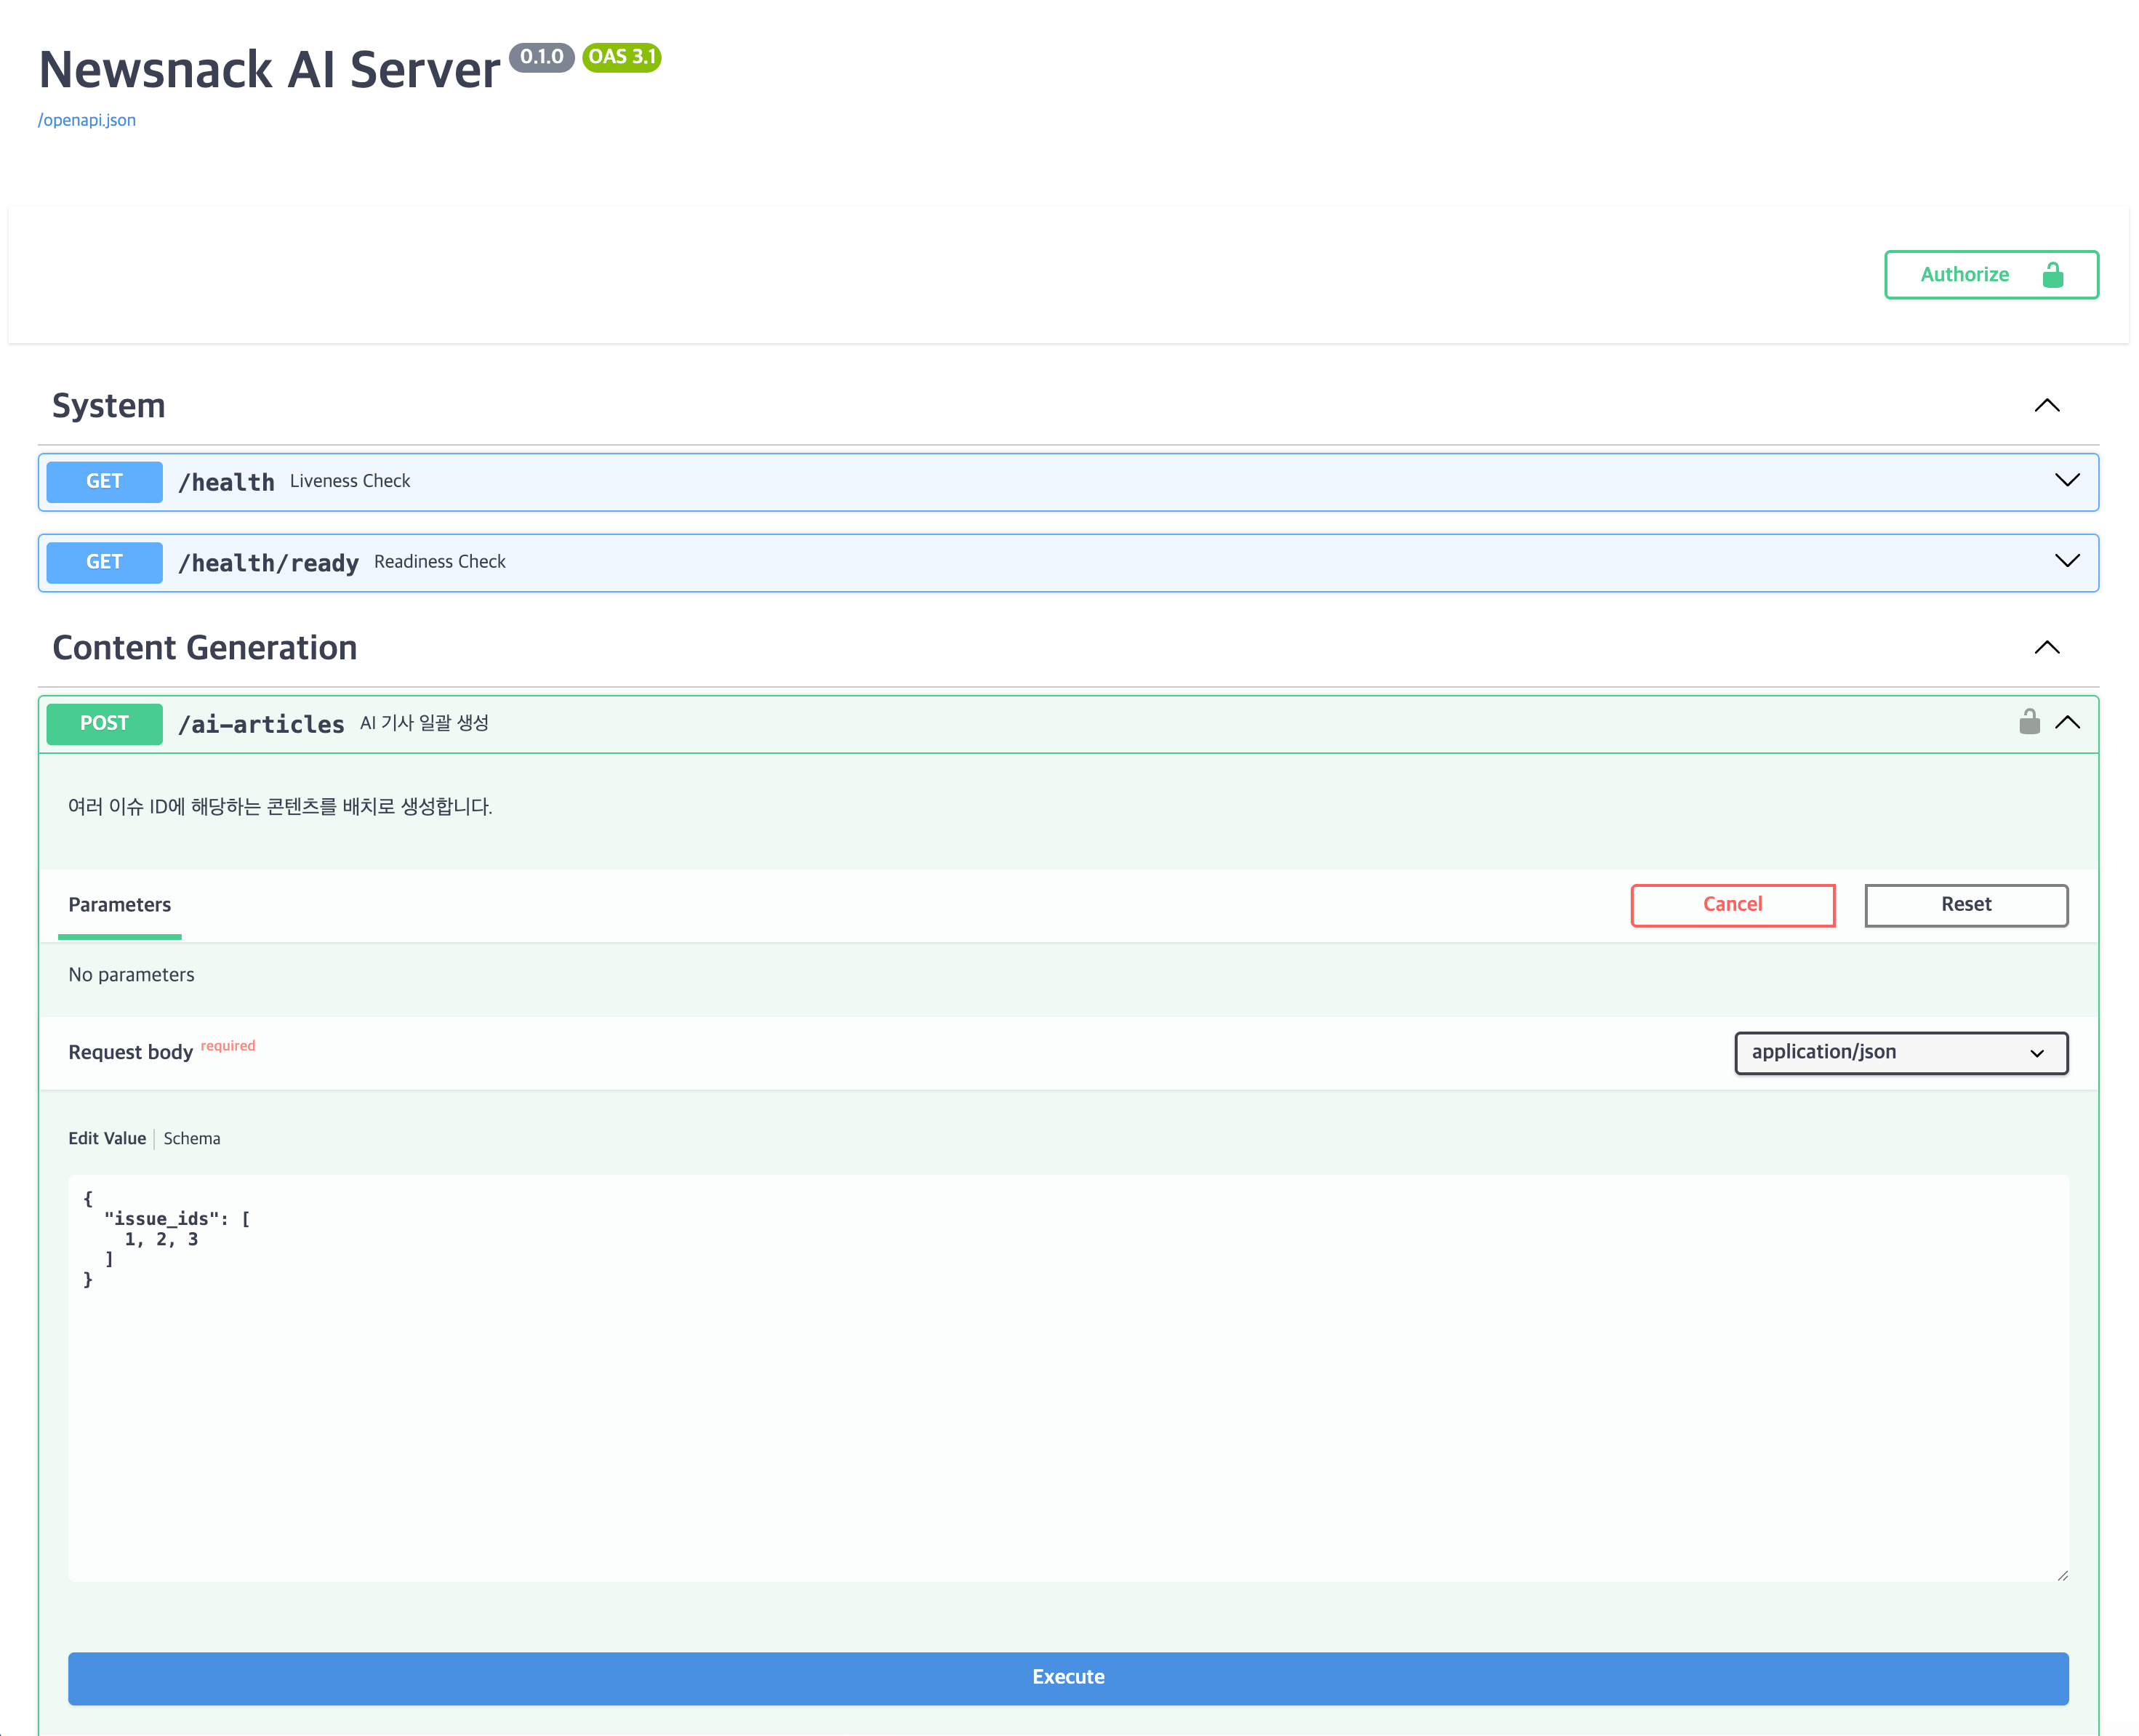The width and height of the screenshot is (2139, 1736).
Task: Open the application/json content type dropdown
Action: point(1900,1053)
